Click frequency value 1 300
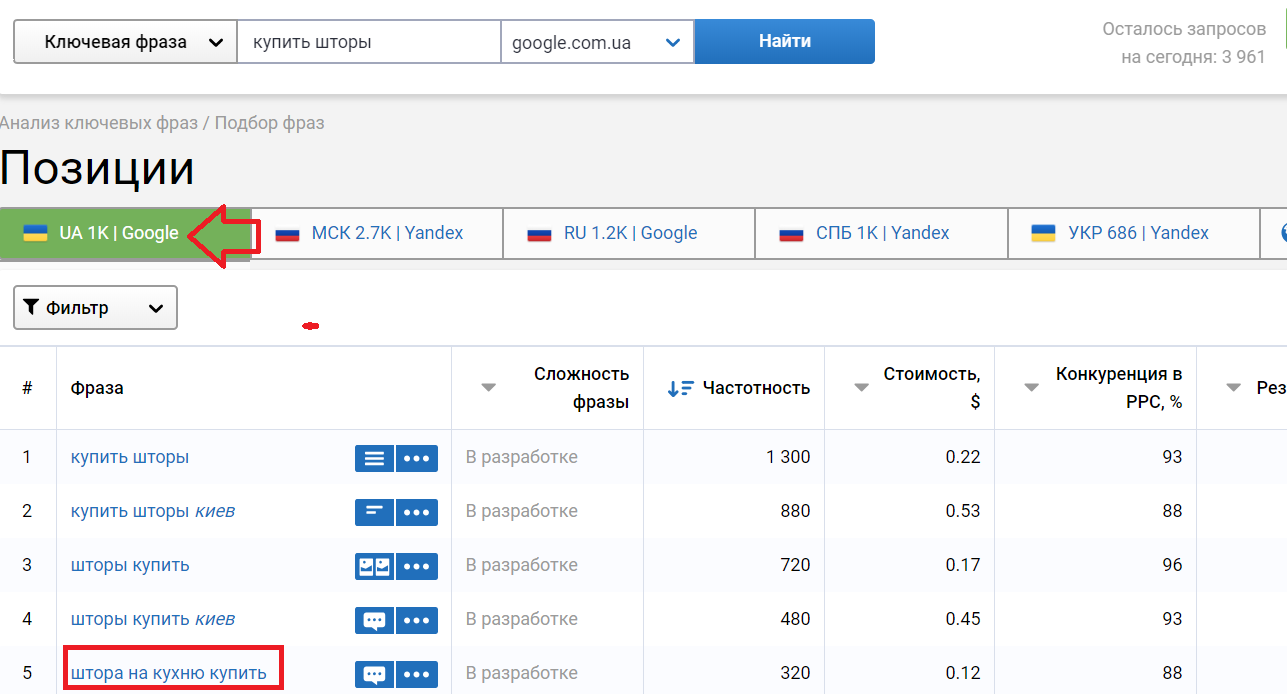1287x694 pixels. tap(788, 457)
